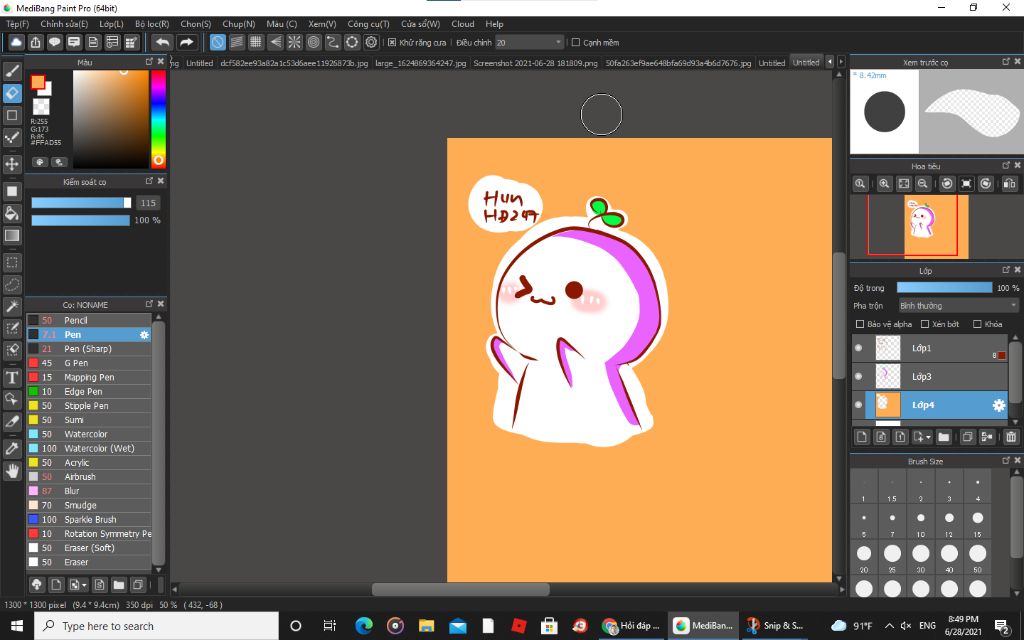This screenshot has height=640, width=1024.
Task: Turn on the concentric circle snap
Action: tap(313, 42)
